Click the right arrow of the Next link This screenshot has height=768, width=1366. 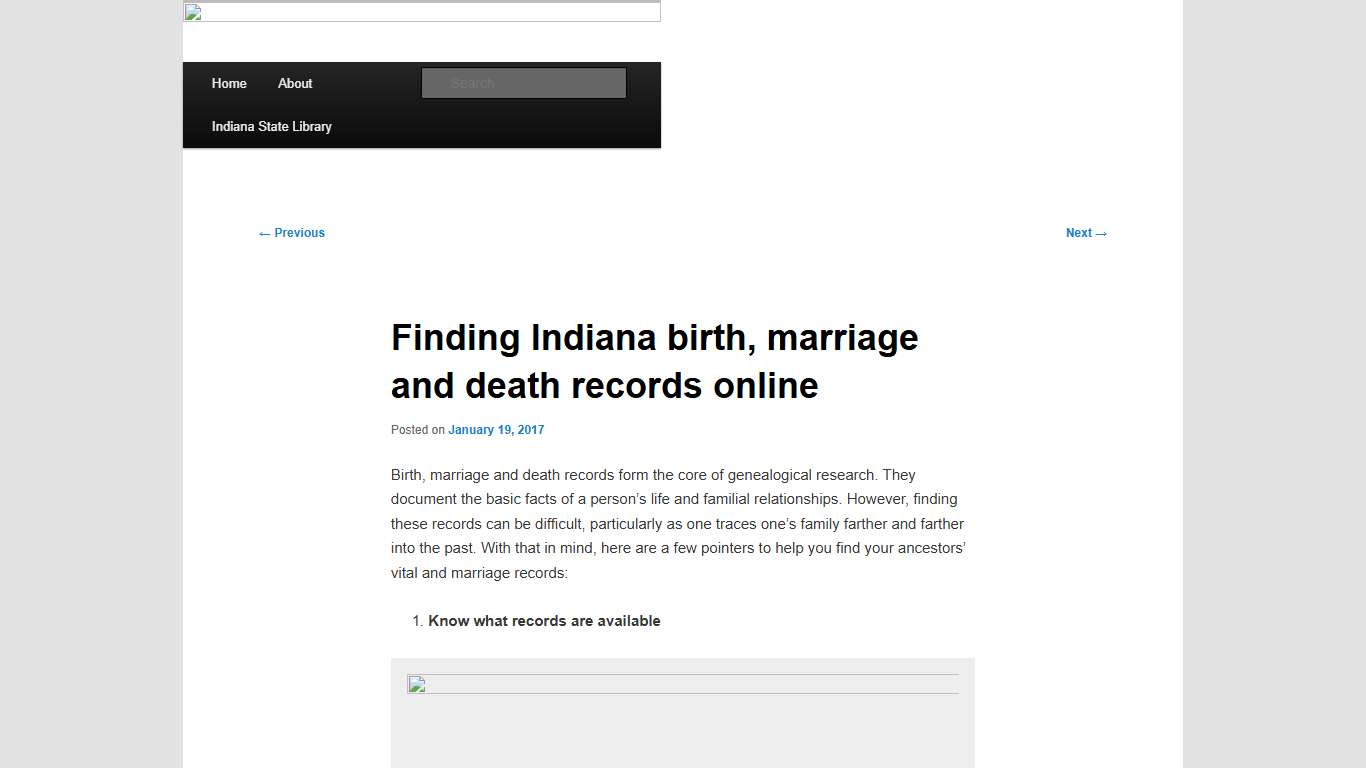pyautogui.click(x=1102, y=232)
